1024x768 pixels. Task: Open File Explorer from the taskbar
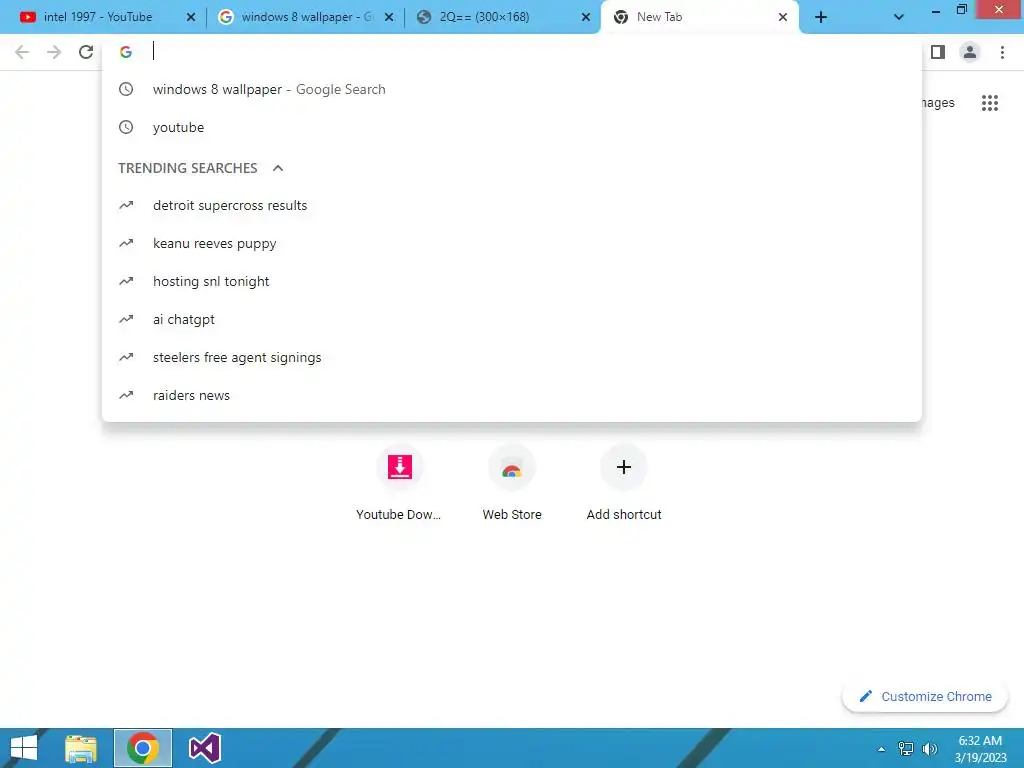click(81, 748)
